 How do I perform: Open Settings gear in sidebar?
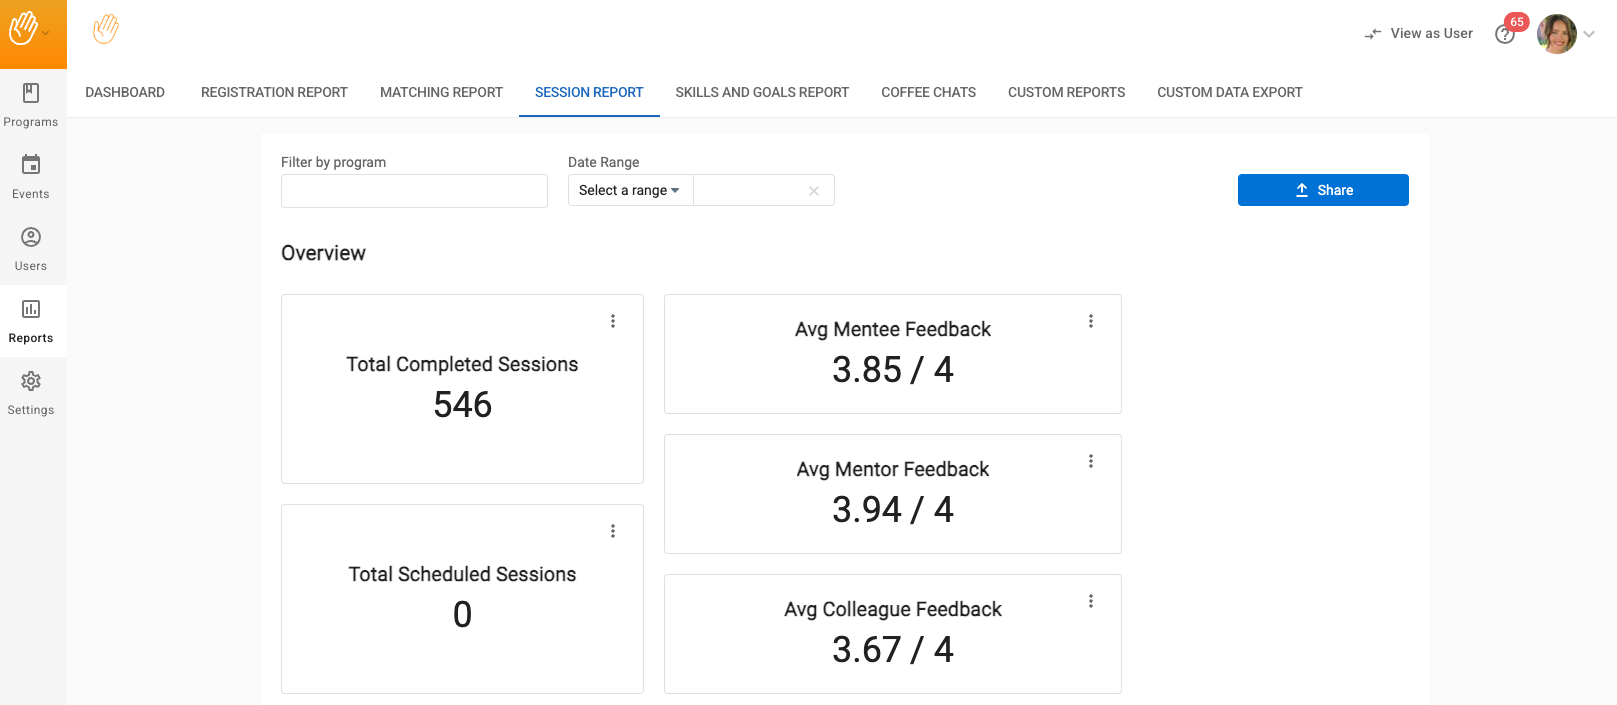pos(31,382)
